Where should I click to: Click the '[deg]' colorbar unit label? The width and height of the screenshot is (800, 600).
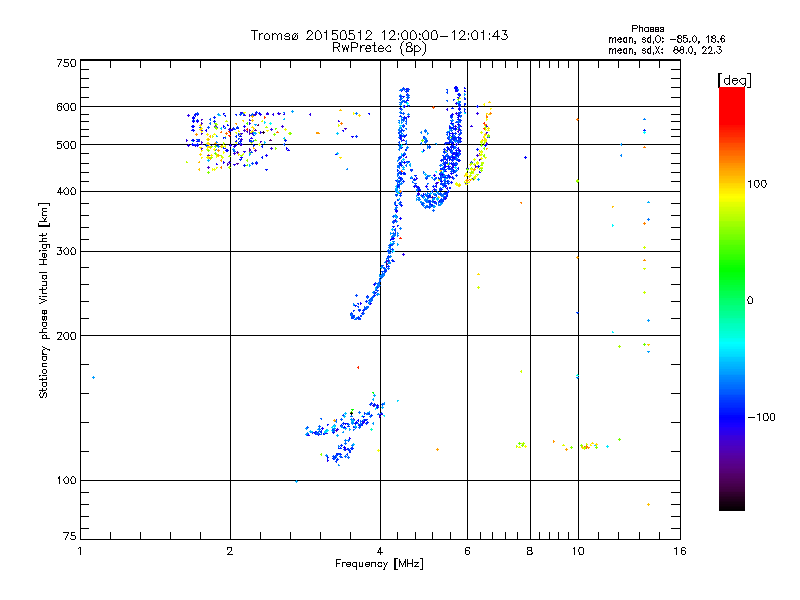click(734, 80)
